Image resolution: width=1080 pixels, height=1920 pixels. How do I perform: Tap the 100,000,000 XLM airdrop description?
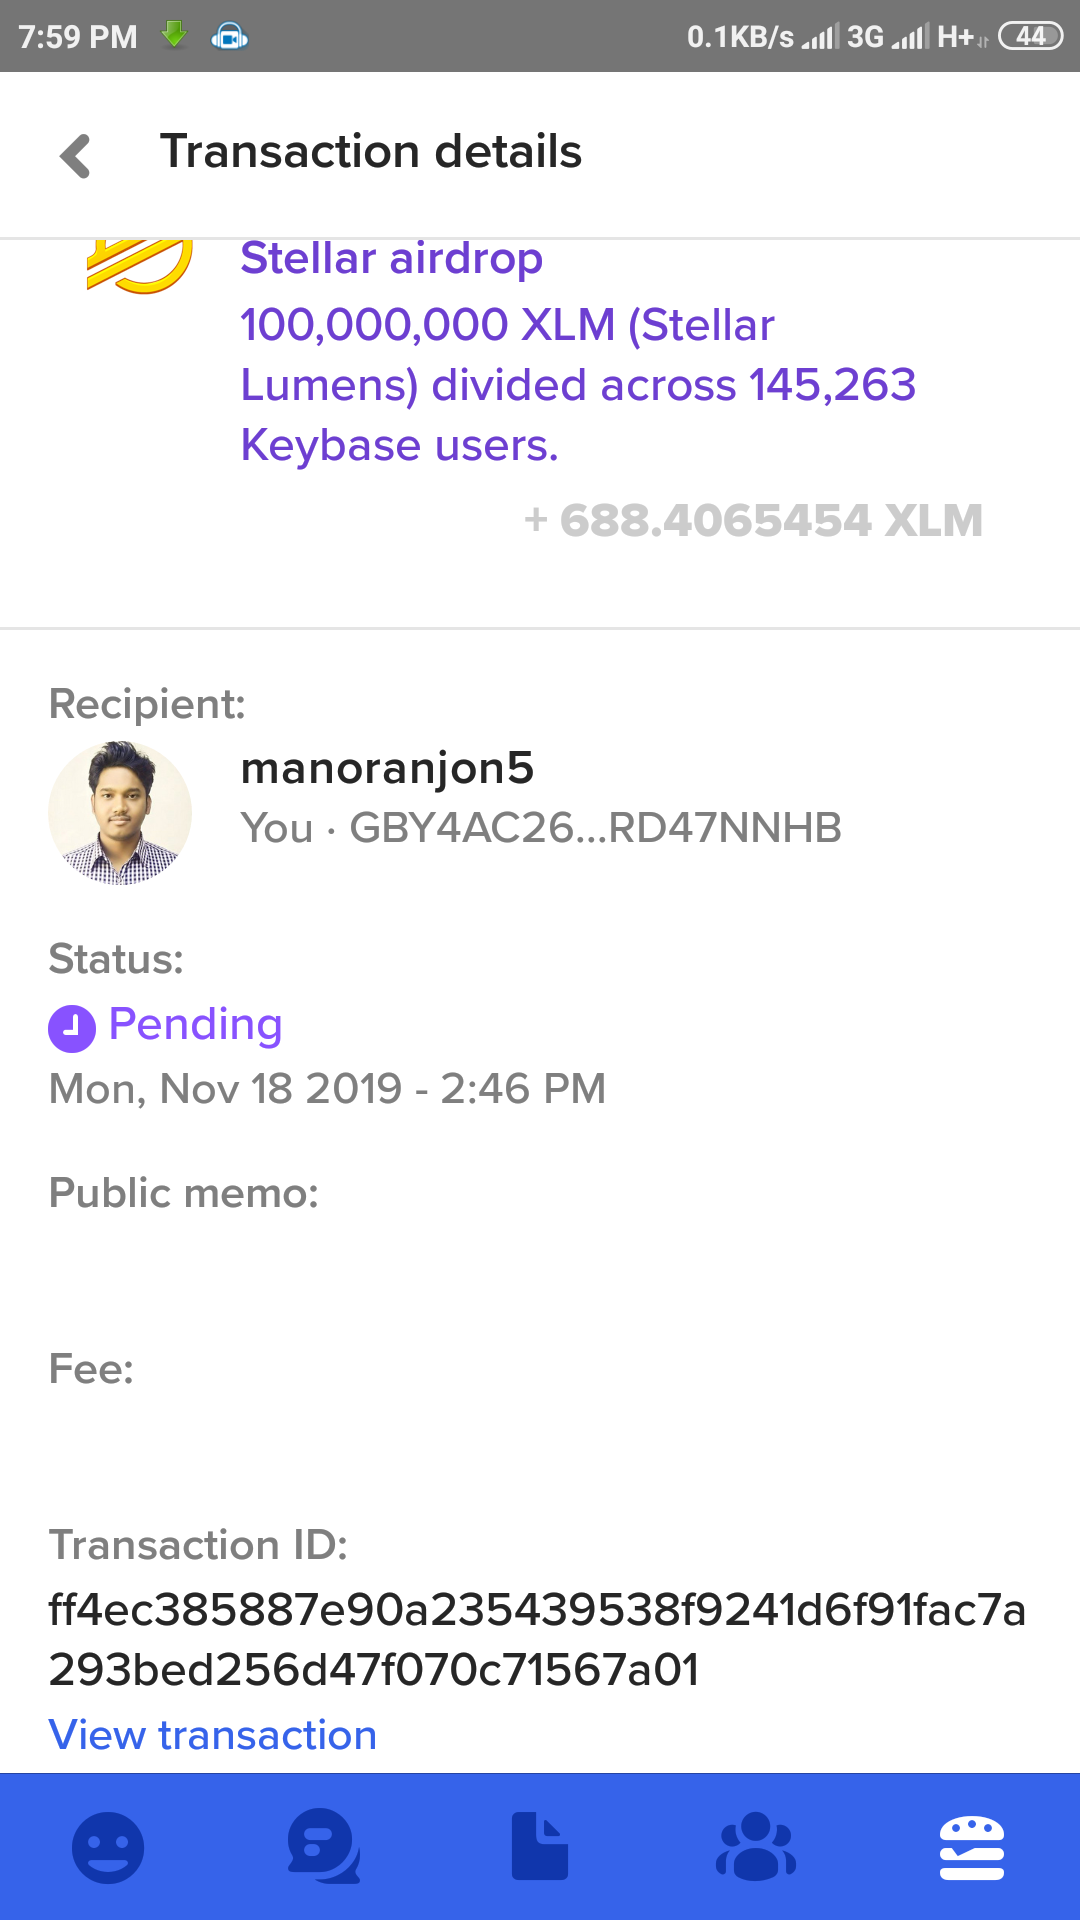click(x=578, y=385)
